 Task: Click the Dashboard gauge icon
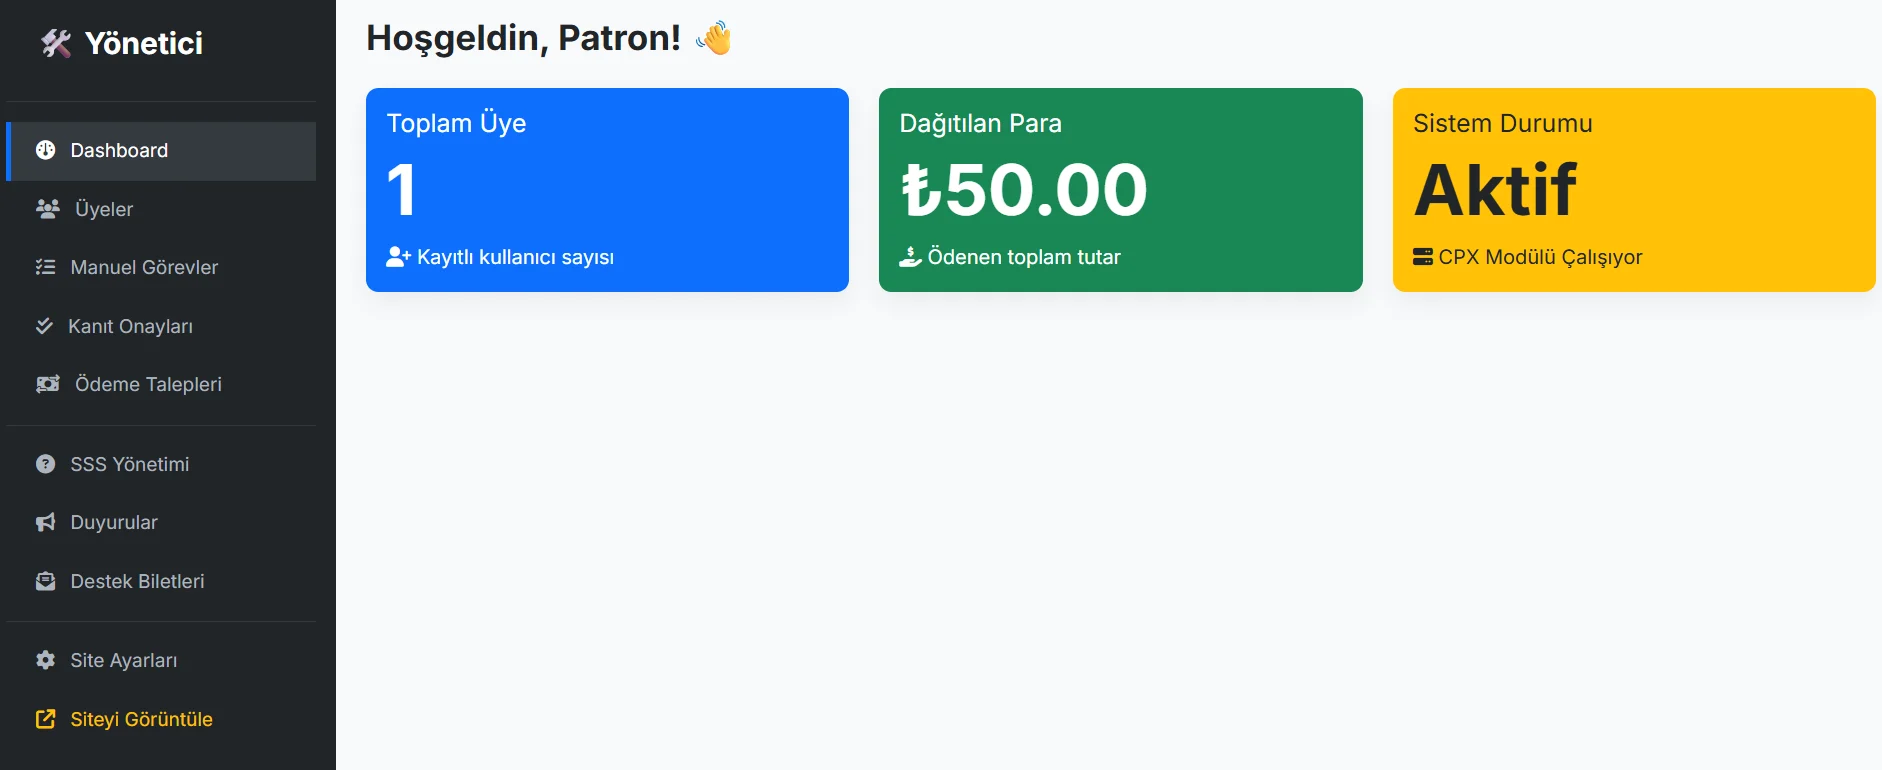click(46, 150)
